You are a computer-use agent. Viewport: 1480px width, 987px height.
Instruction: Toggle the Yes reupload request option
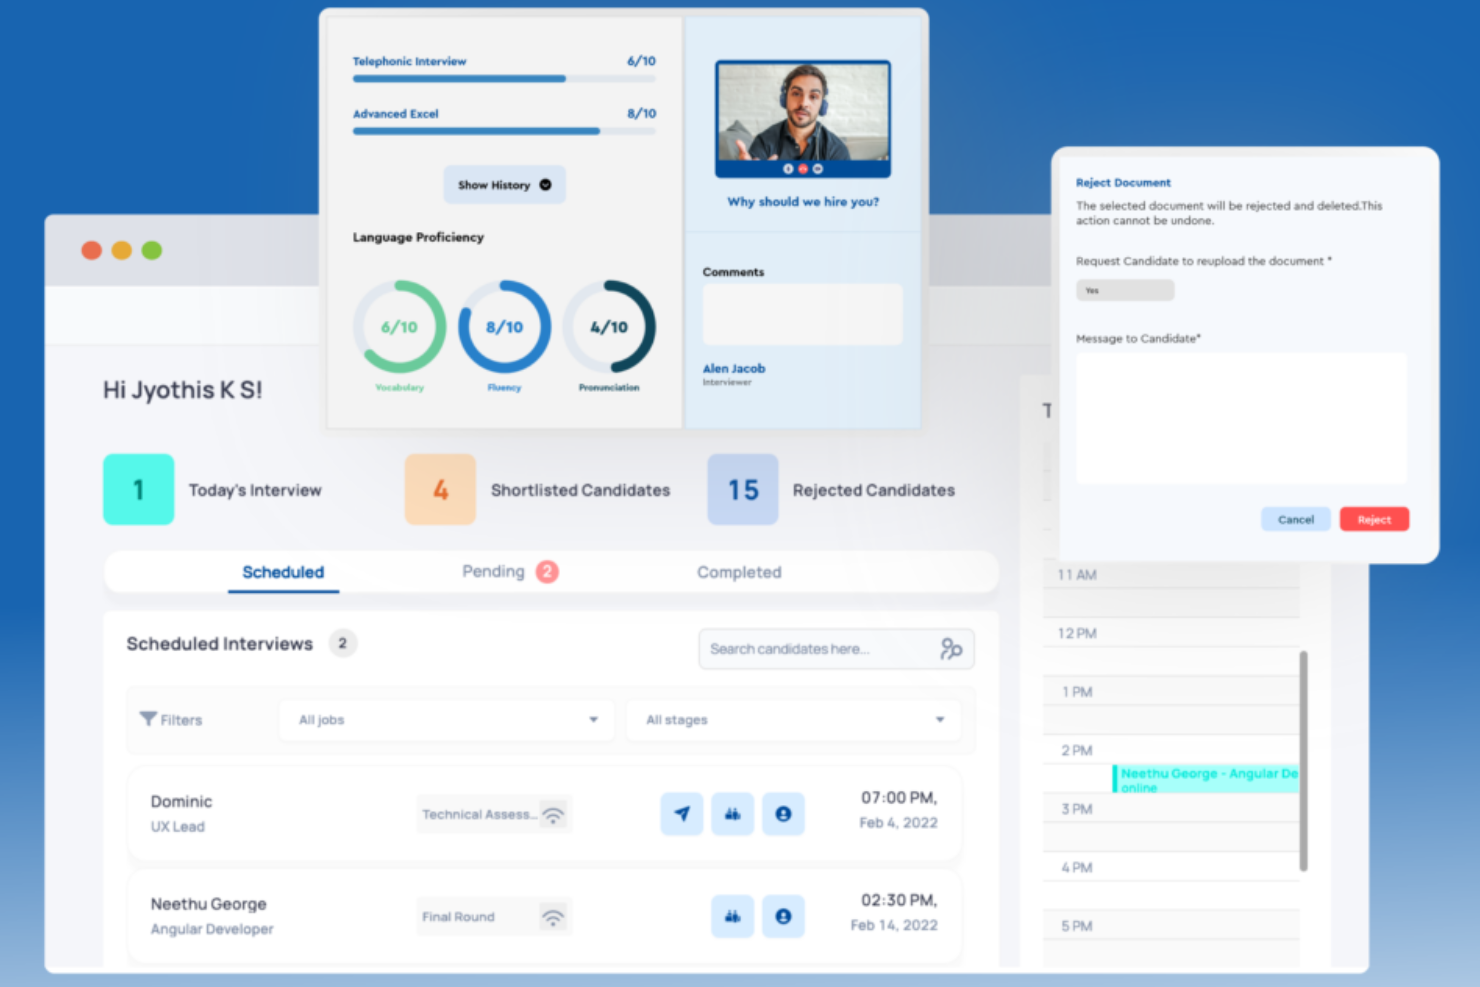point(1124,291)
